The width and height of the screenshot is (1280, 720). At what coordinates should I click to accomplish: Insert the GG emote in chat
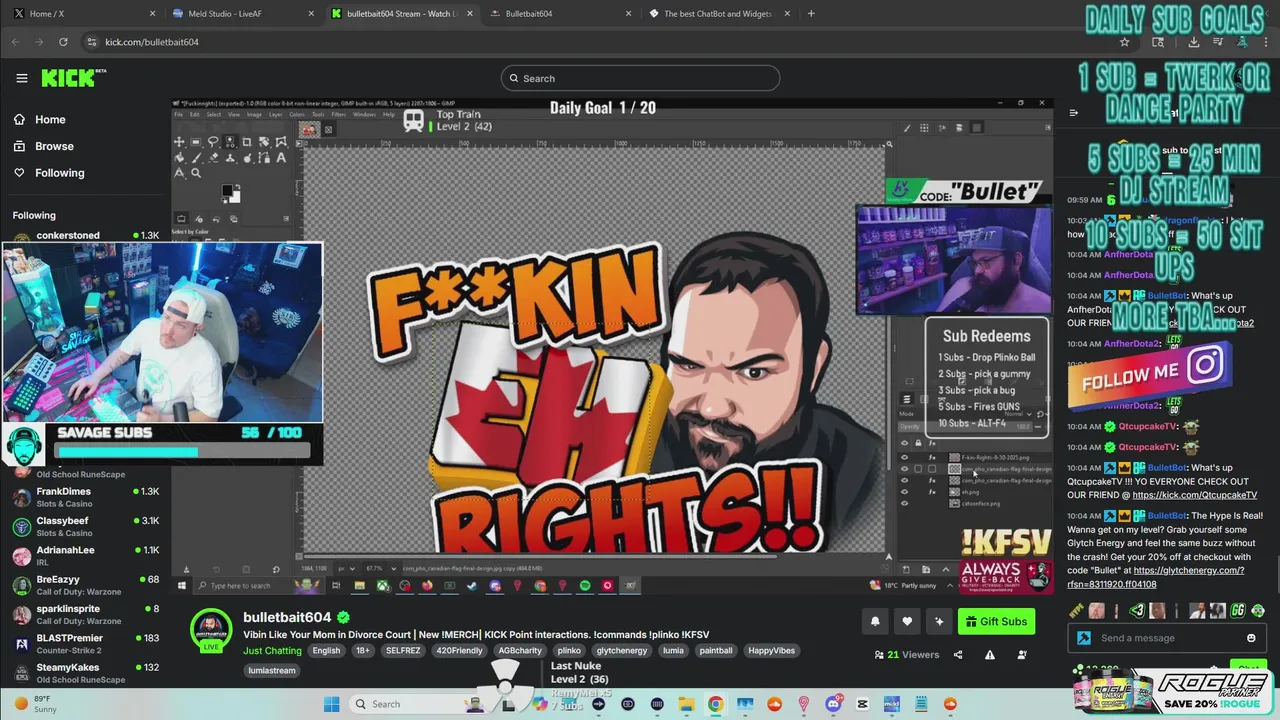click(1238, 610)
